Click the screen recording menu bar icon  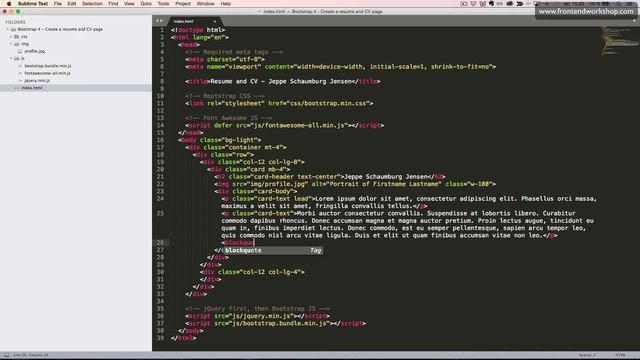(x=464, y=4)
